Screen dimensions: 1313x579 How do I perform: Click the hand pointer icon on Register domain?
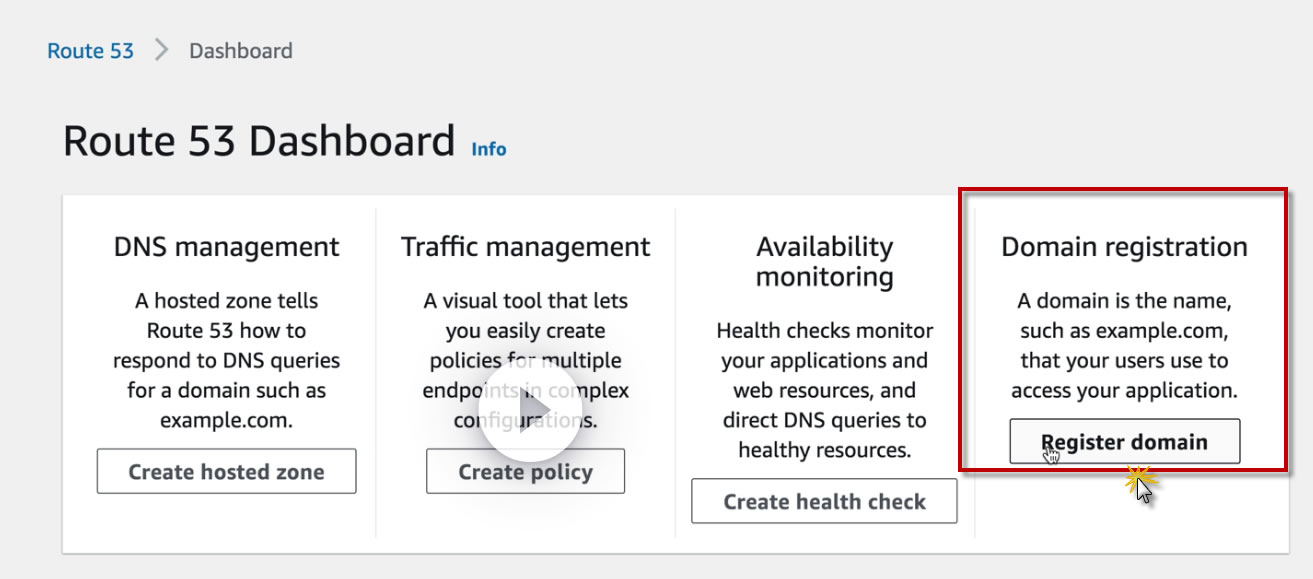point(1051,455)
